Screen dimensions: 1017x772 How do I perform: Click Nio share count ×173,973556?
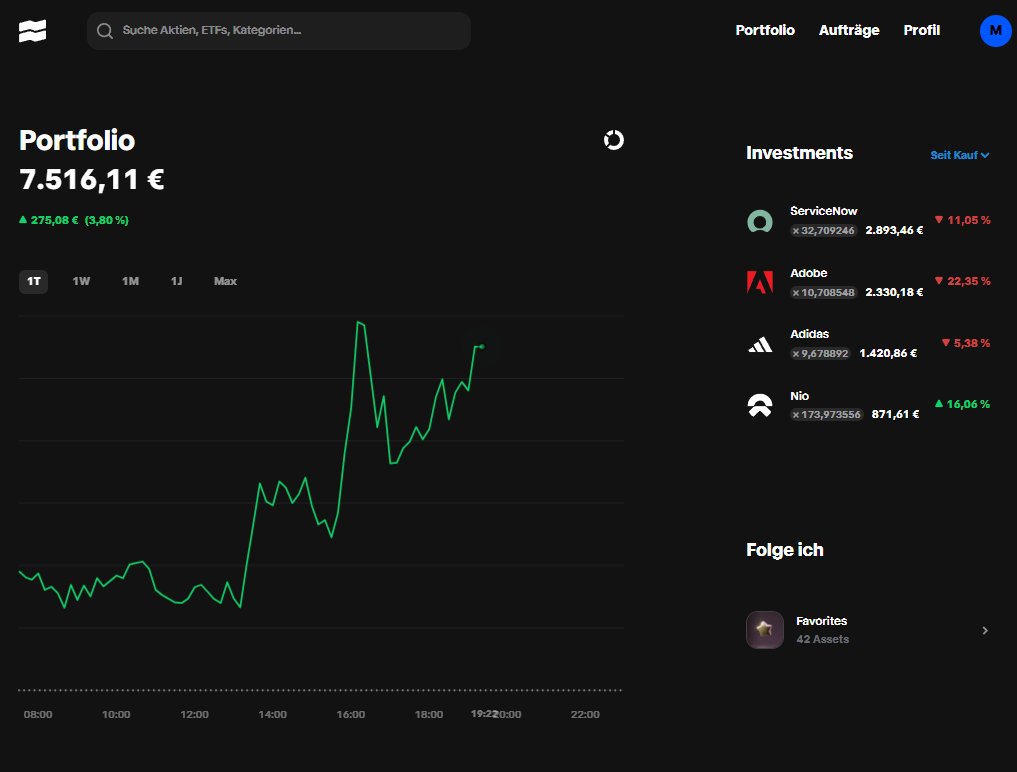point(827,415)
